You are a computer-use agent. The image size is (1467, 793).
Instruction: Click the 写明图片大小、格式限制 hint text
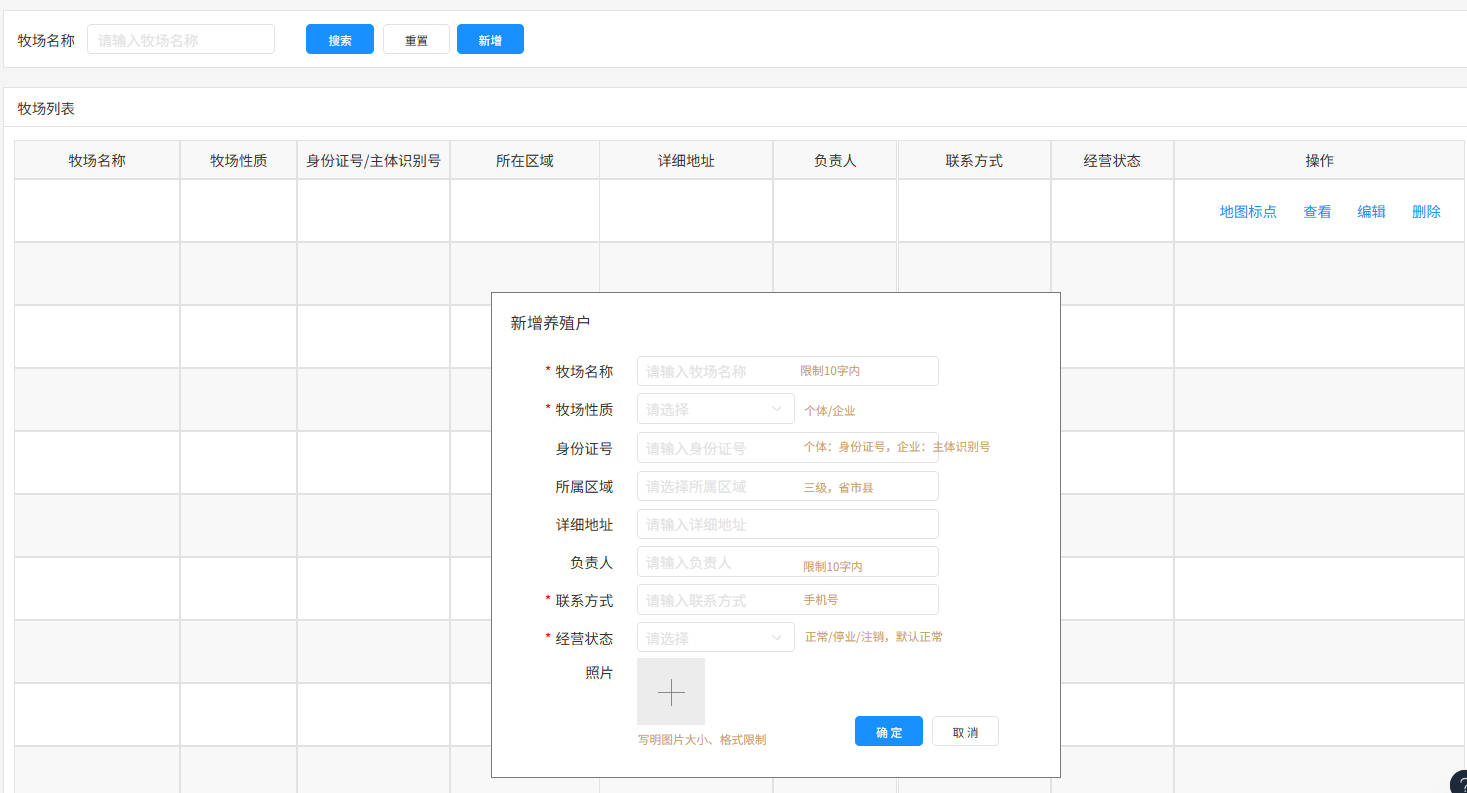pyautogui.click(x=702, y=740)
